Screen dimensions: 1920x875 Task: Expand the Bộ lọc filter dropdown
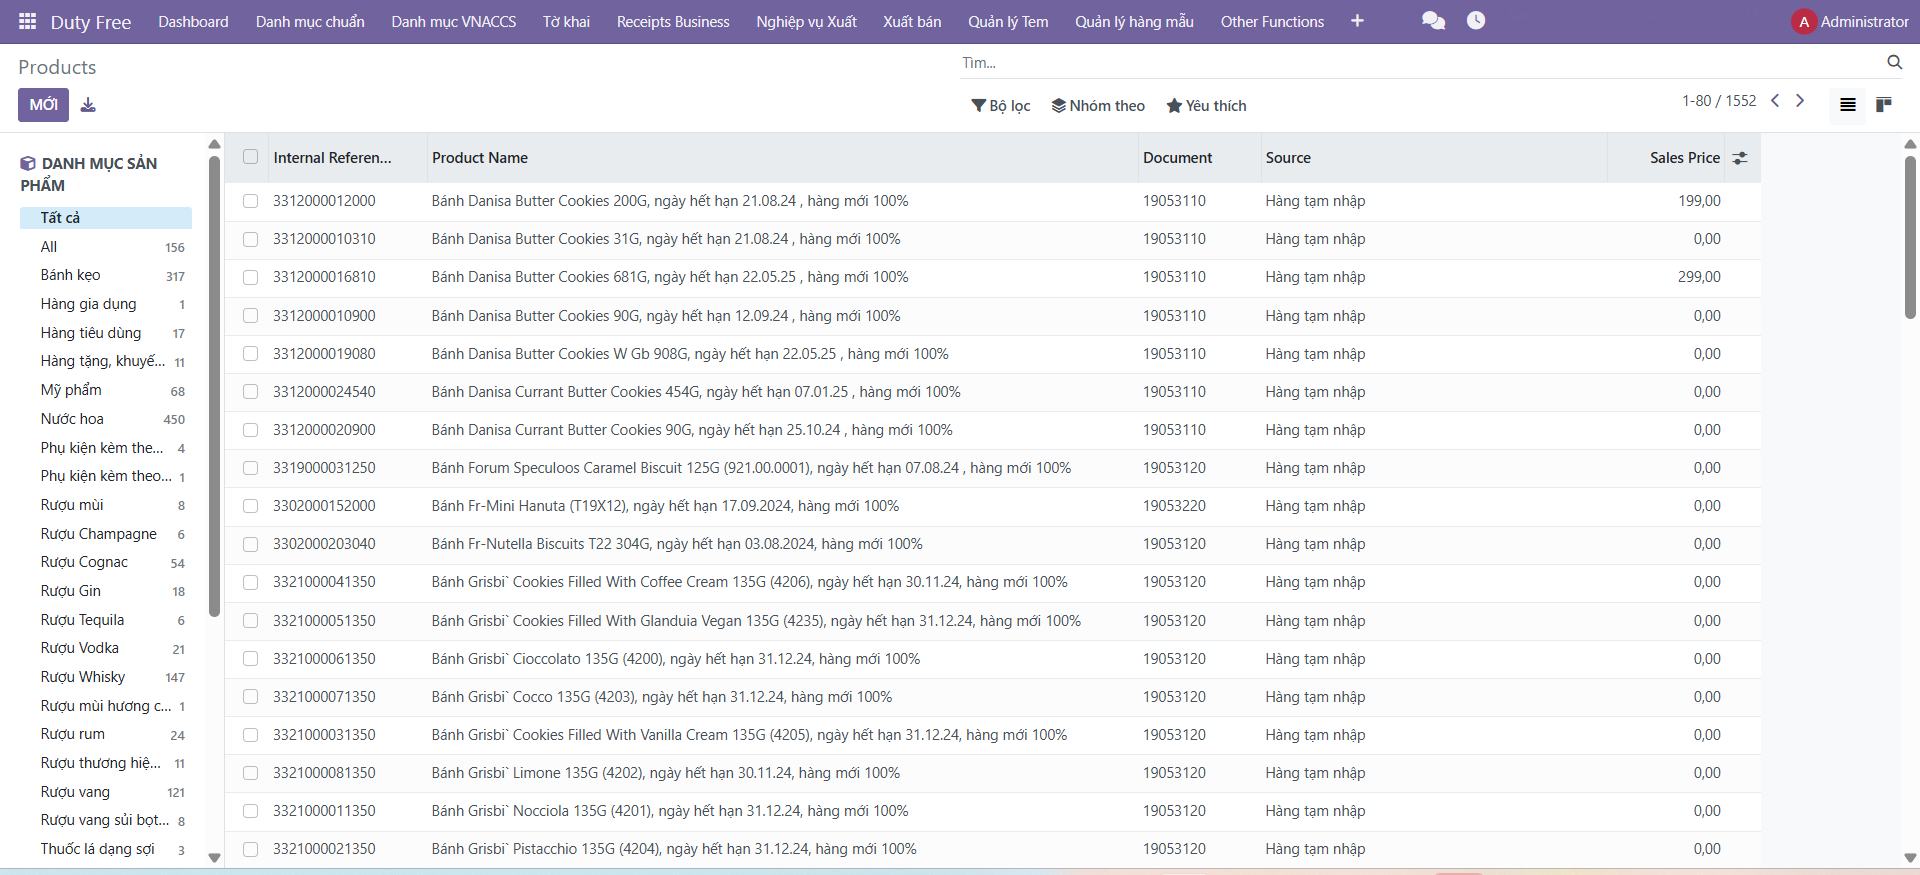1000,106
